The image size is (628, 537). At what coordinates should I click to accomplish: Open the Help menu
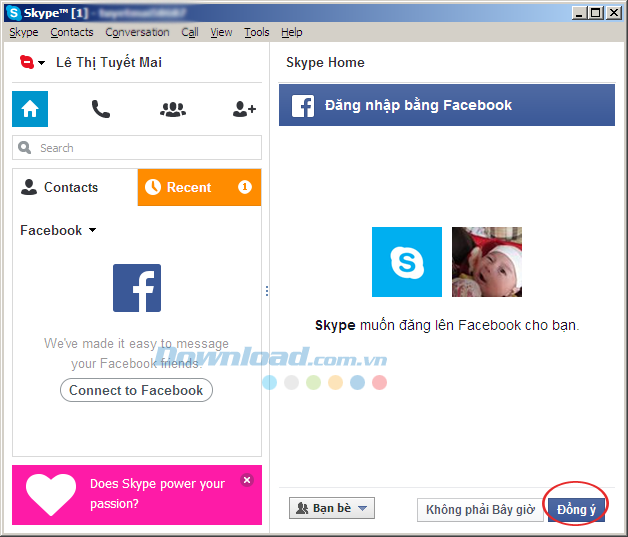pyautogui.click(x=292, y=32)
